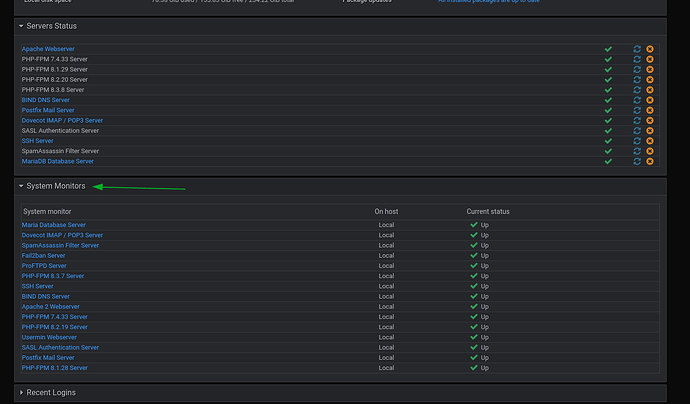
Task: Open PHP-FPM 7.4.33 Server system monitor
Action: (55, 317)
